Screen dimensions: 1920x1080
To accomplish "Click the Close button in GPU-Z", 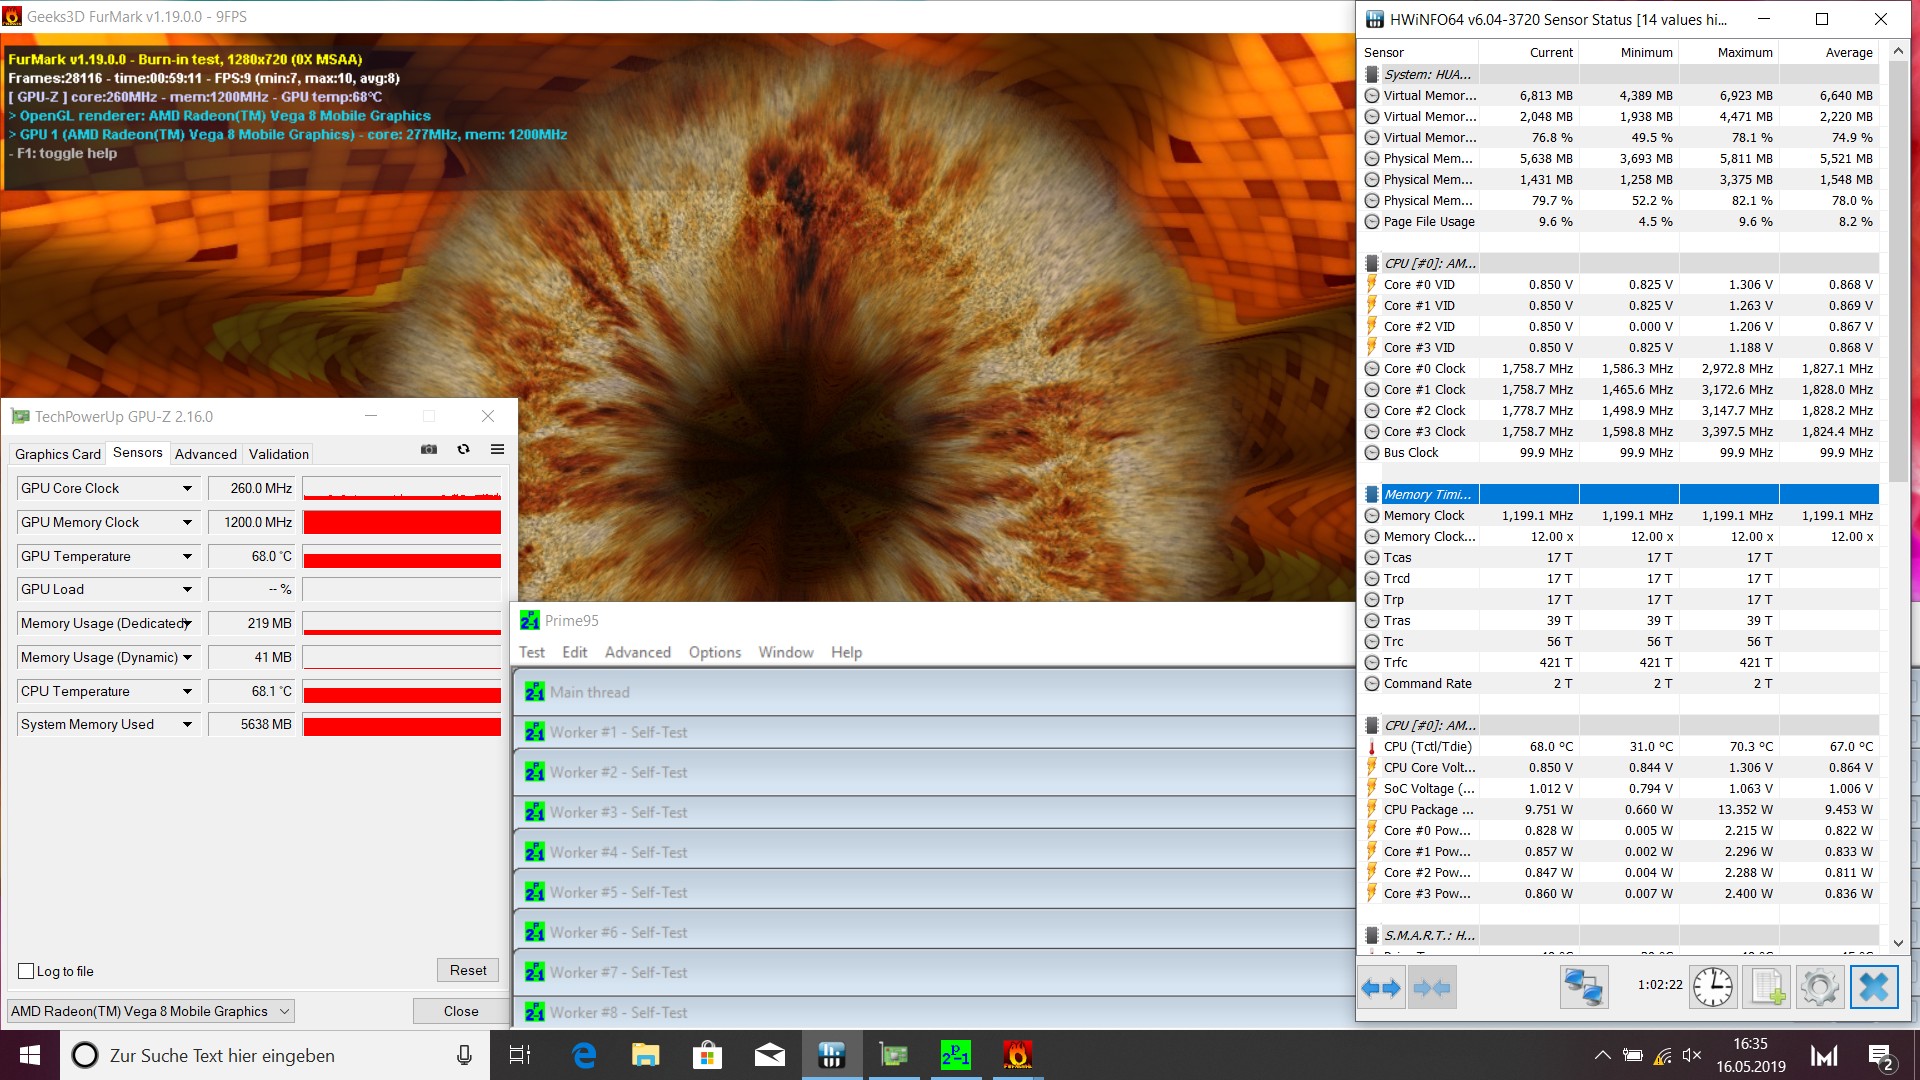I will (x=461, y=1011).
